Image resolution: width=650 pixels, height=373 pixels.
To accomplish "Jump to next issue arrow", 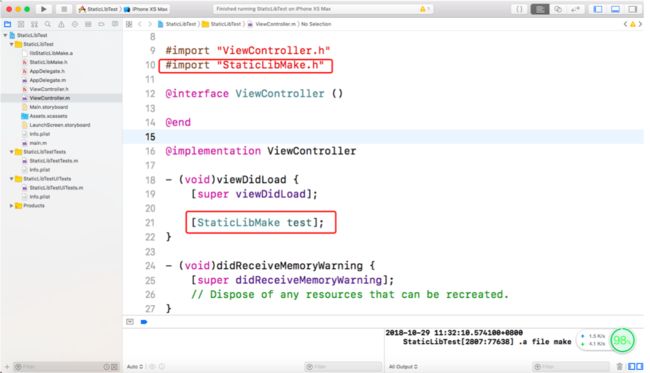I will pyautogui.click(x=640, y=24).
